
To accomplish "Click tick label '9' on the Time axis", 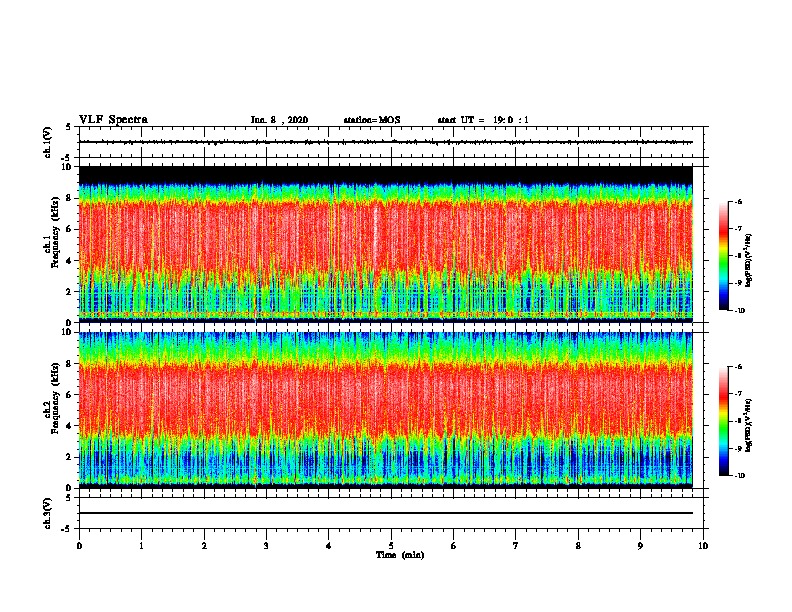I will tap(640, 546).
